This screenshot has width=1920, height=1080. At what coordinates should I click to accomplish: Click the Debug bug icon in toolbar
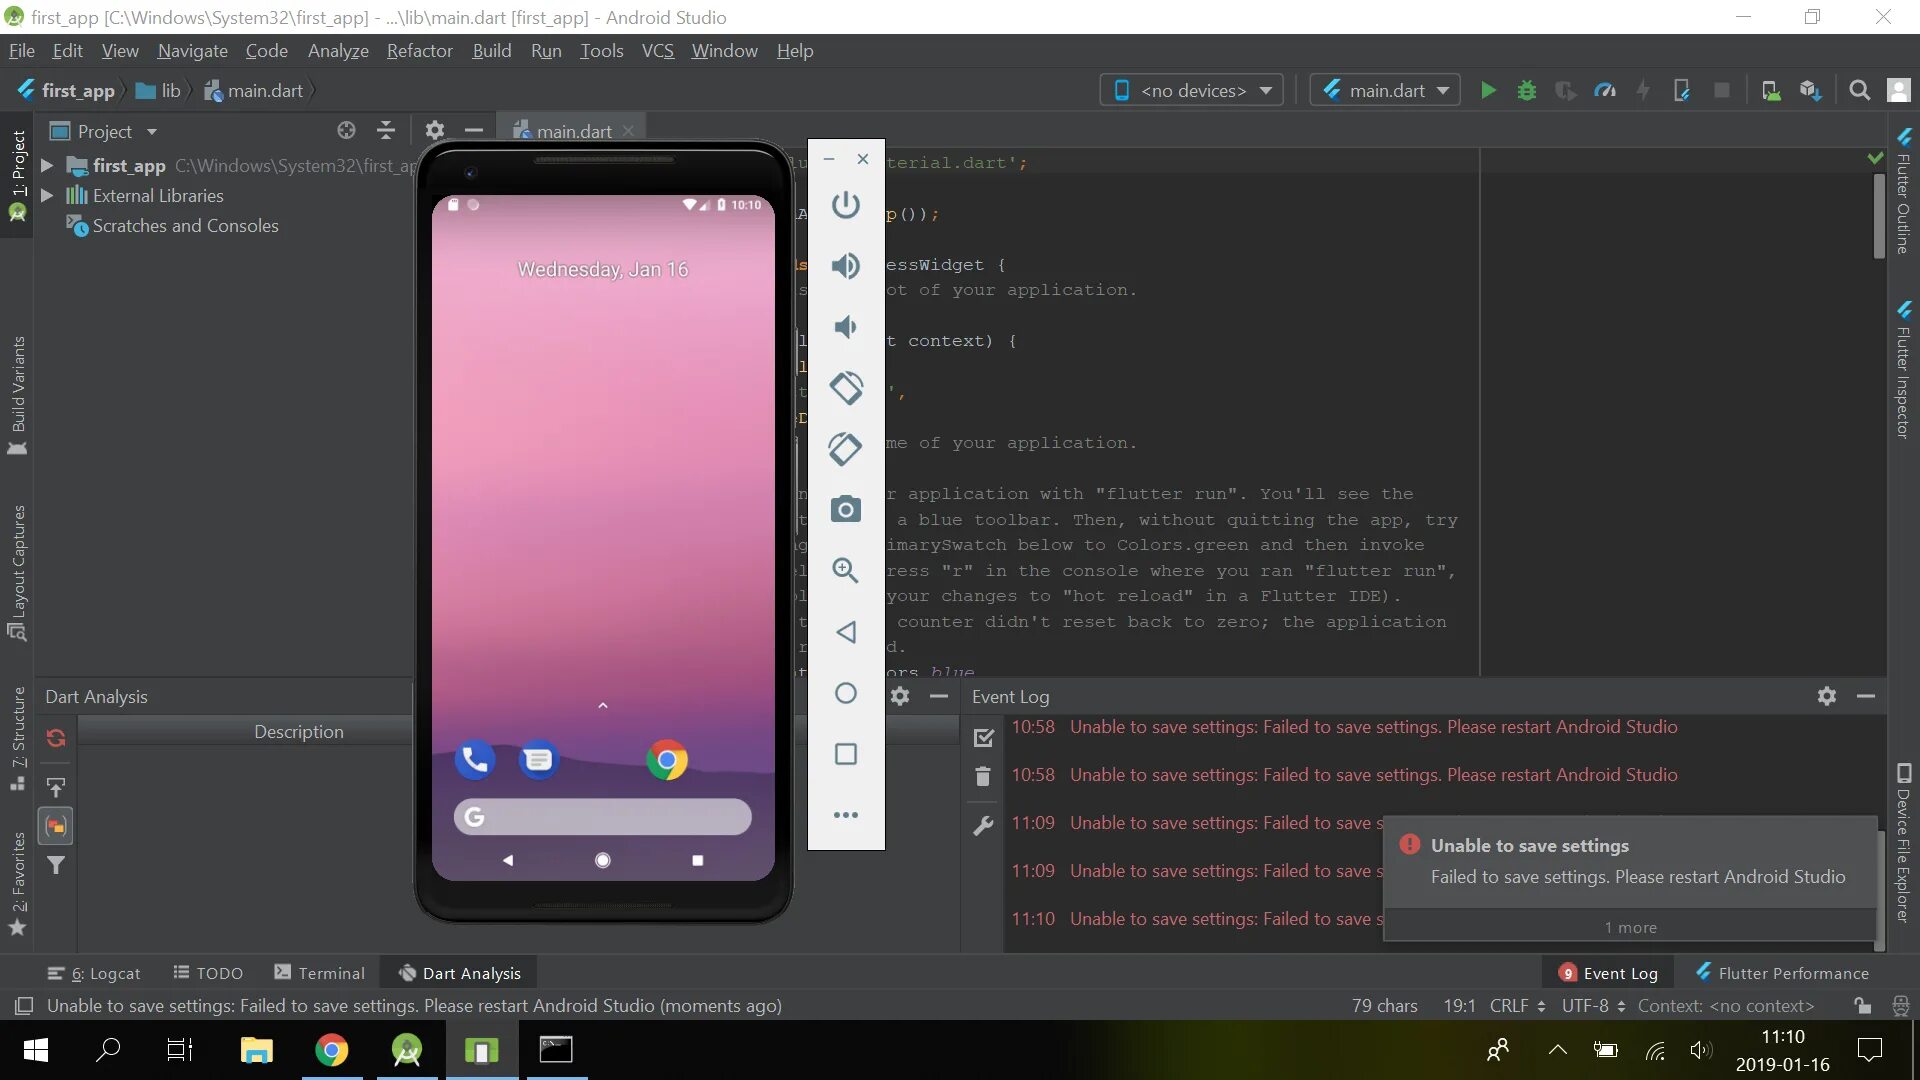pos(1526,91)
